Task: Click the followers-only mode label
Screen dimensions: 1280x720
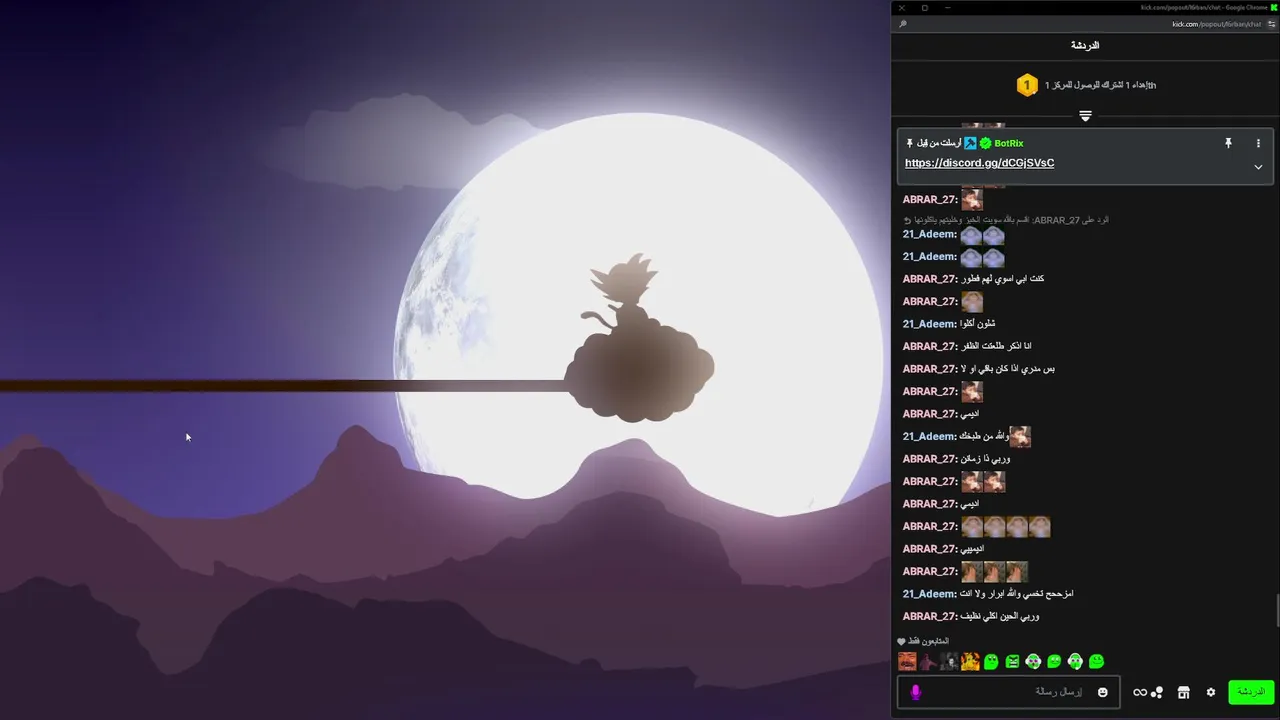Action: (928, 641)
